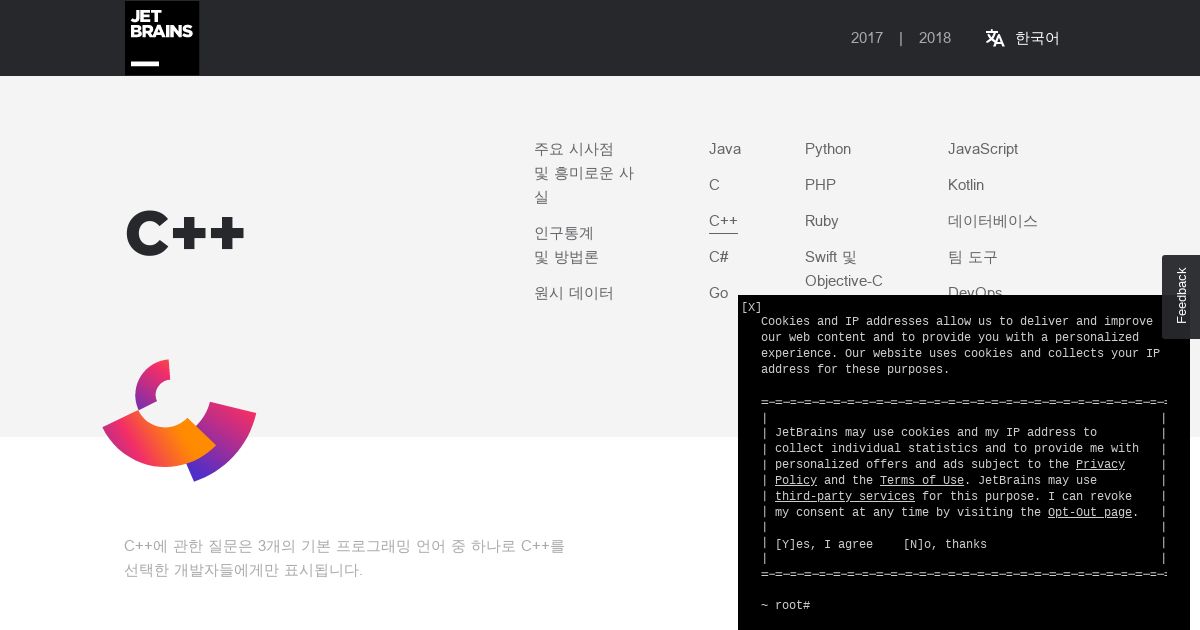Image resolution: width=1200 pixels, height=630 pixels.
Task: Click the C++ colorful logo graphic
Action: pyautogui.click(x=179, y=420)
